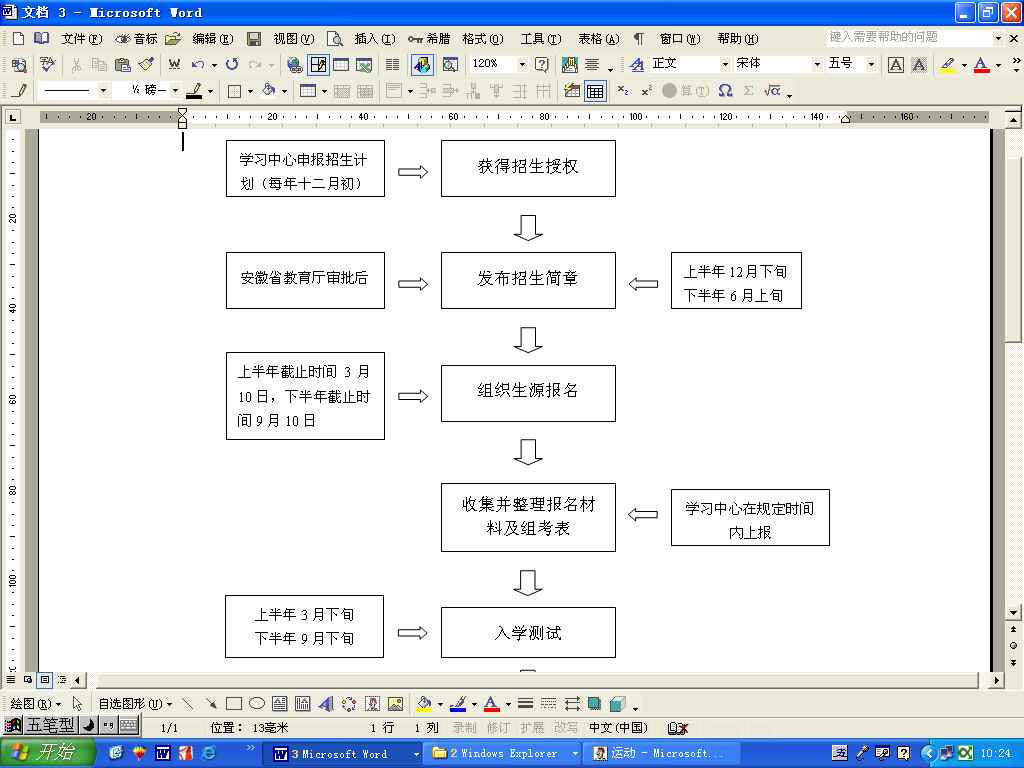The height and width of the screenshot is (768, 1024).
Task: Toggle the Character Border A button
Action: pos(895,64)
